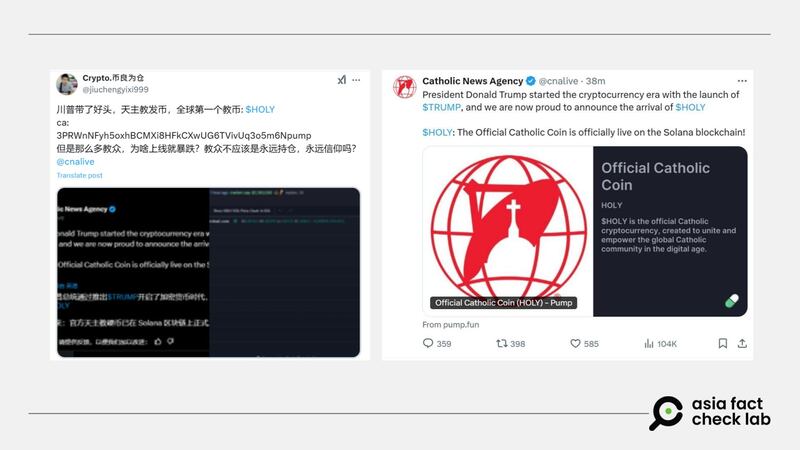Open Catholic News Agency avatar
Image resolution: width=800 pixels, height=450 pixels.
[405, 87]
